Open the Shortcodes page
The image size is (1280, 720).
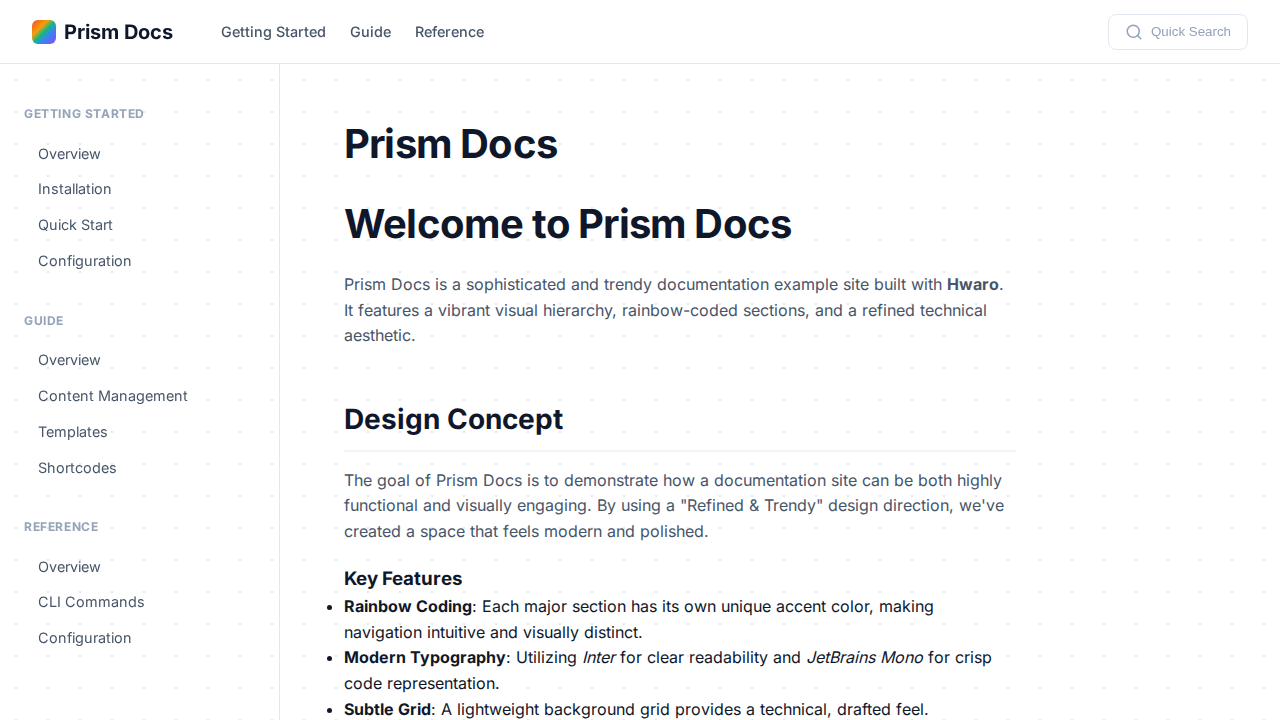click(77, 467)
